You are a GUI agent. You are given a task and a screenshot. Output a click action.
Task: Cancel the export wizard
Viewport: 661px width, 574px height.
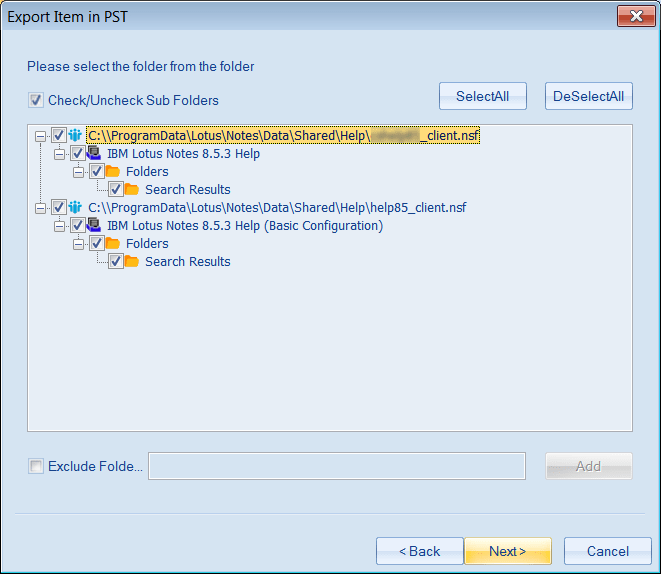click(608, 551)
